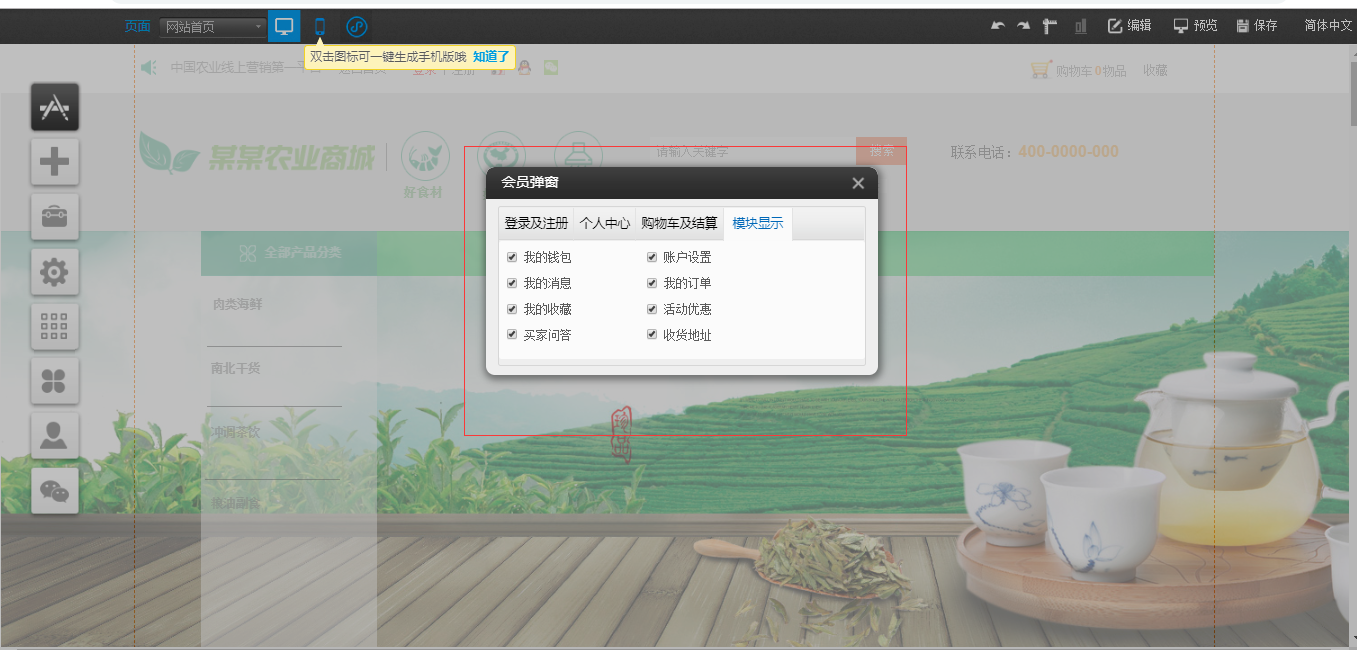This screenshot has height=650, width=1357.
Task: Uncheck the 我的钱包 checkbox
Action: point(512,258)
